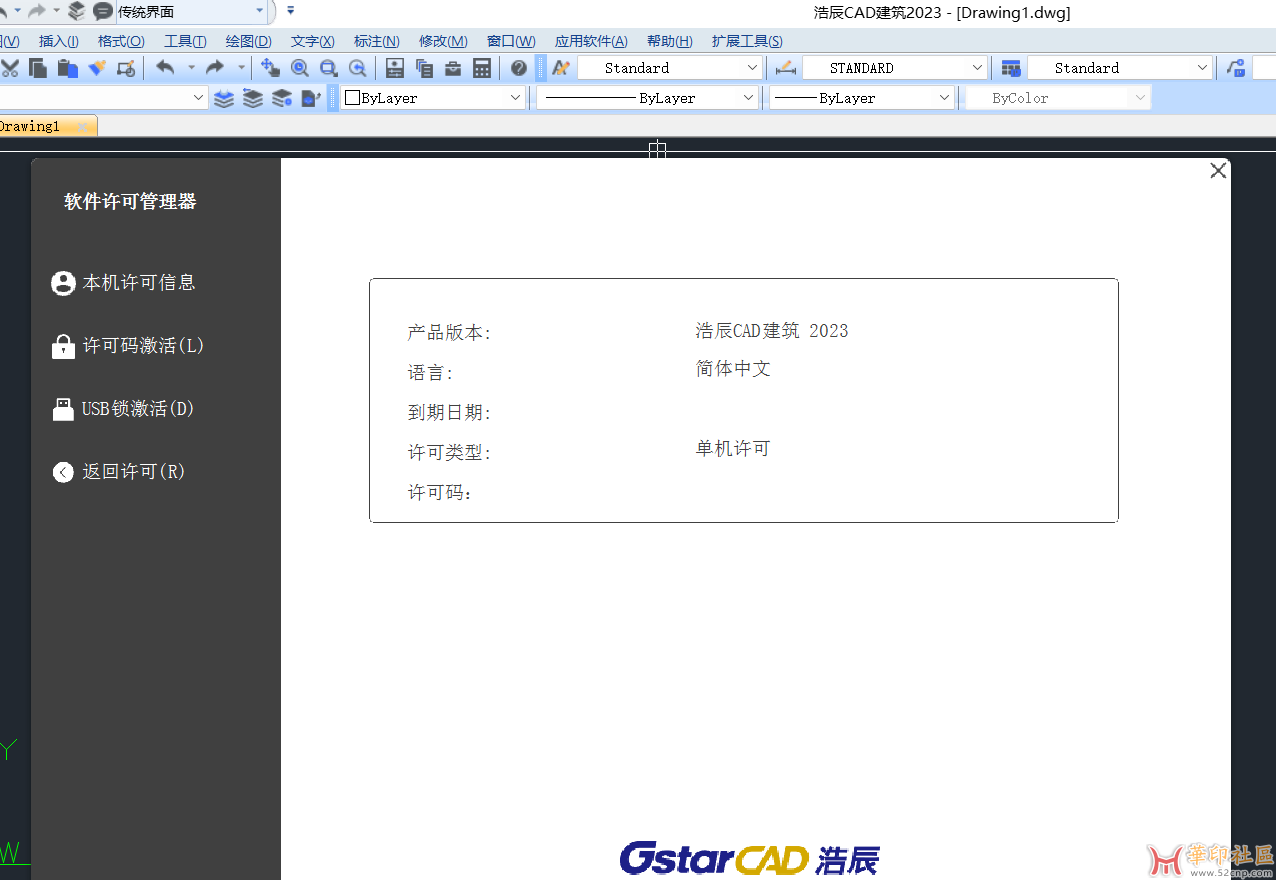The width and height of the screenshot is (1276, 880).
Task: Click the Text Style icon
Action: pyautogui.click(x=561, y=68)
